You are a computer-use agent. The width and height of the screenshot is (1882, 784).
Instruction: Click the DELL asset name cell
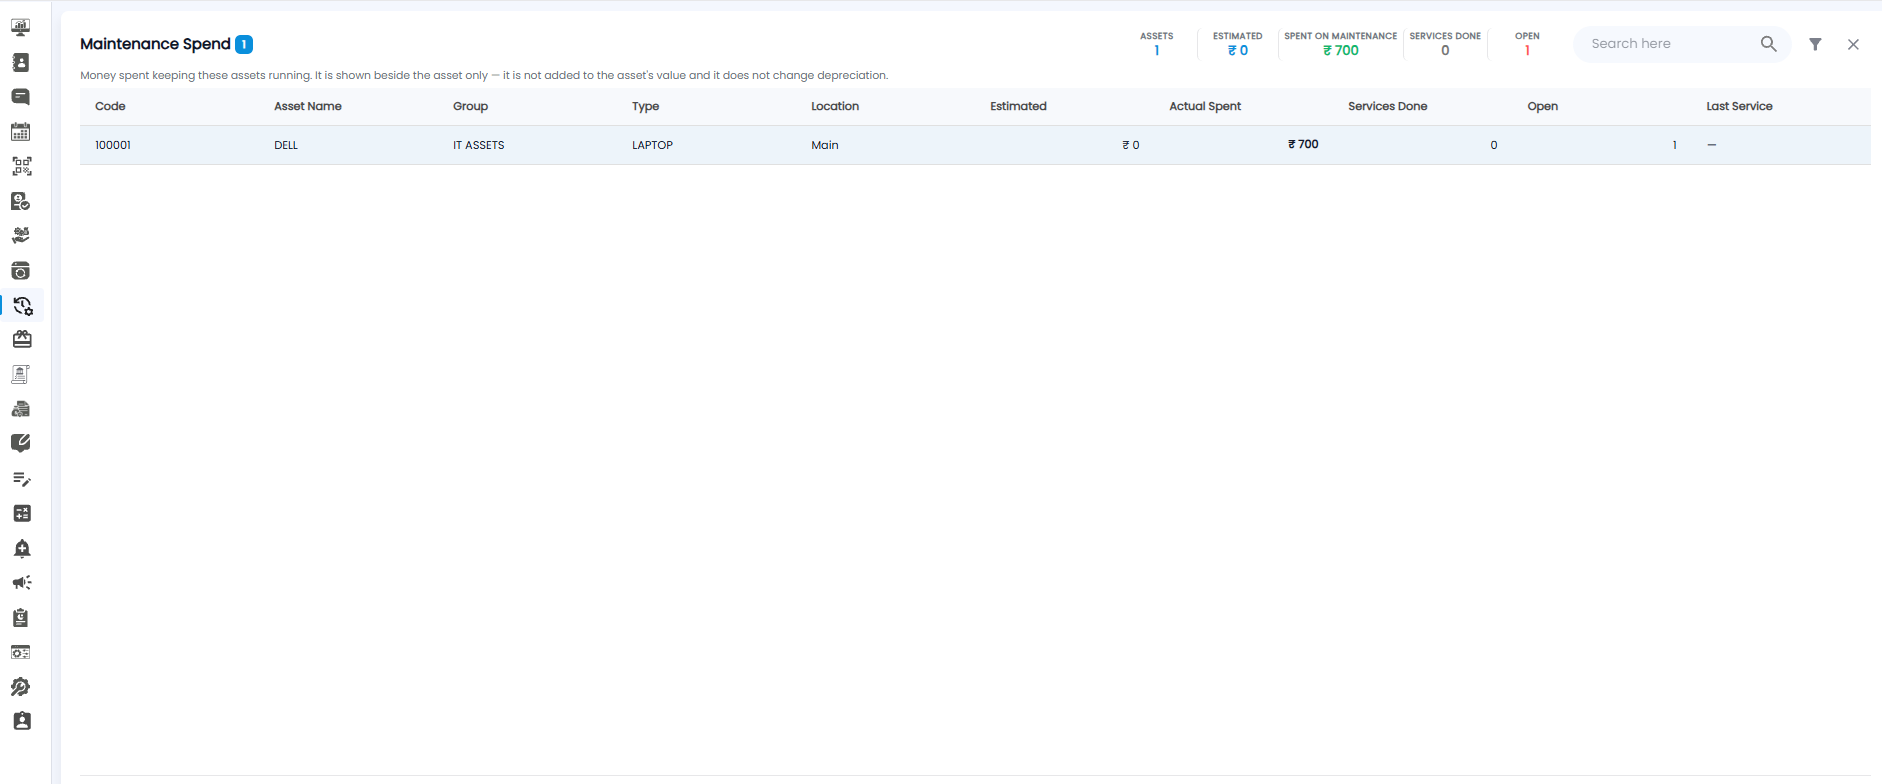[286, 145]
